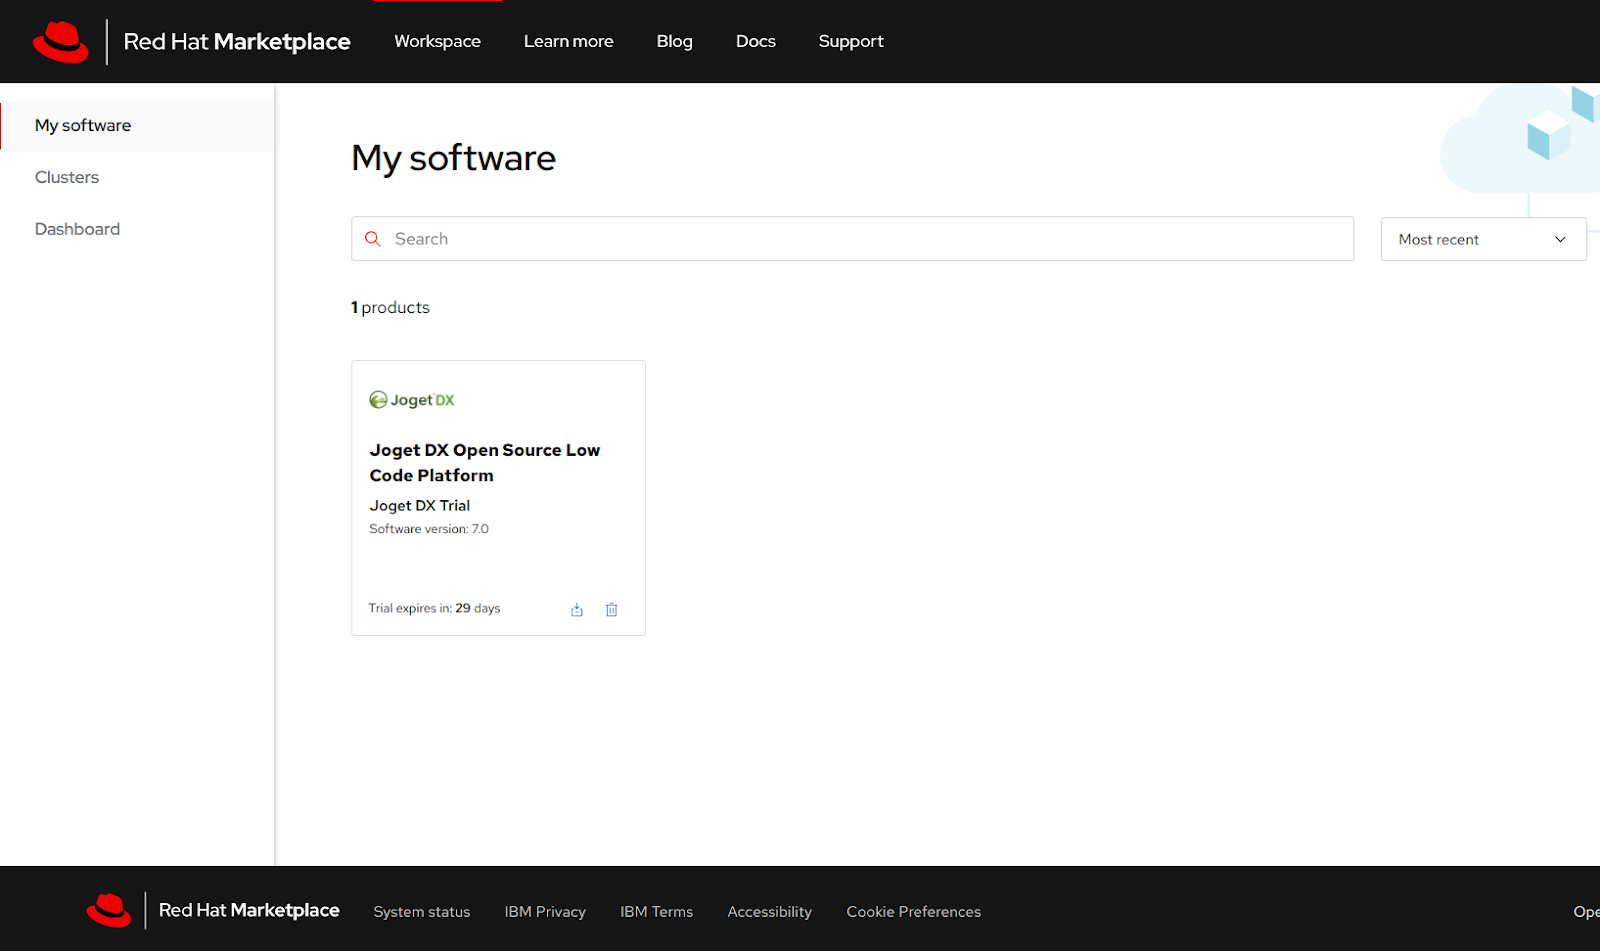Click the Red Hat Marketplace header title

click(x=237, y=42)
